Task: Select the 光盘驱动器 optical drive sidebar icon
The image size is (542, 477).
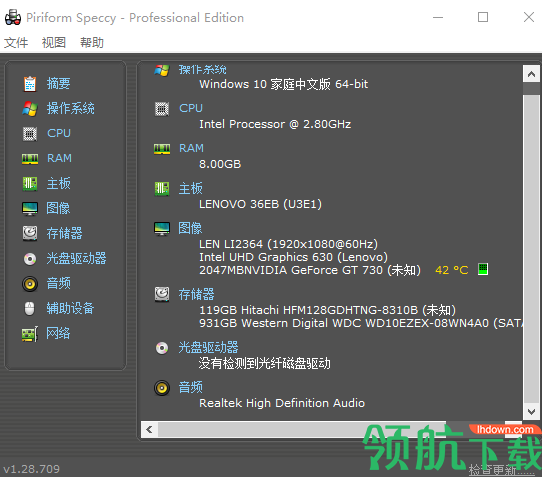Action: [x=30, y=259]
